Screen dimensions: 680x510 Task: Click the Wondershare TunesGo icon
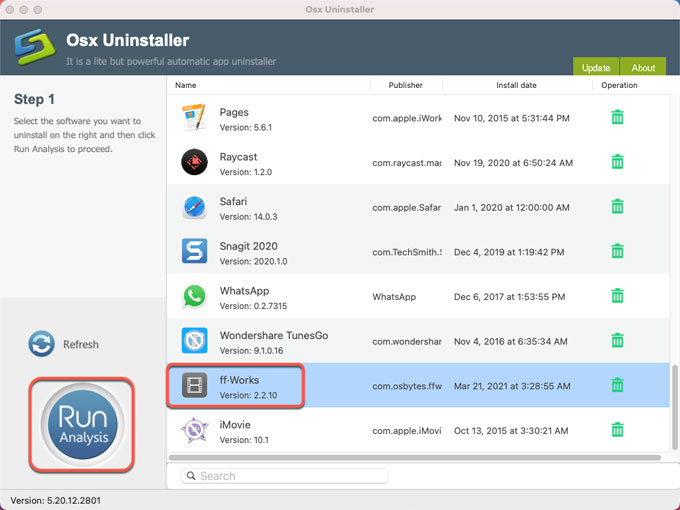tap(194, 340)
